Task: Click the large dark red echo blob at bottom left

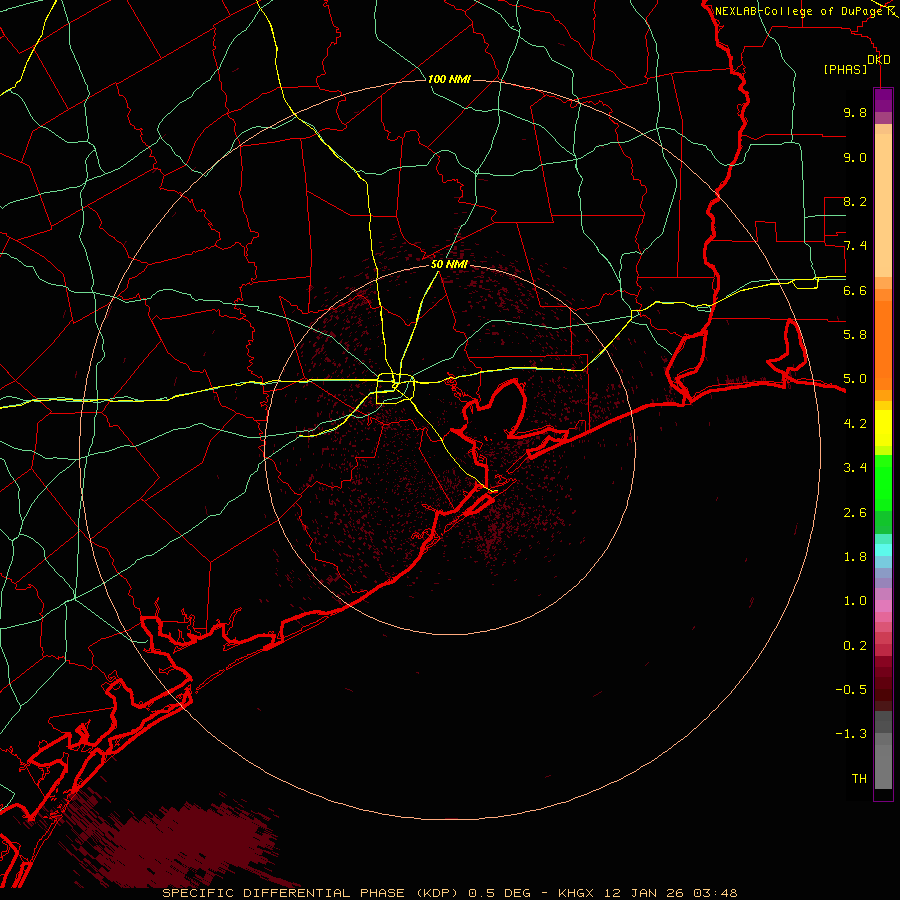Action: [x=189, y=844]
